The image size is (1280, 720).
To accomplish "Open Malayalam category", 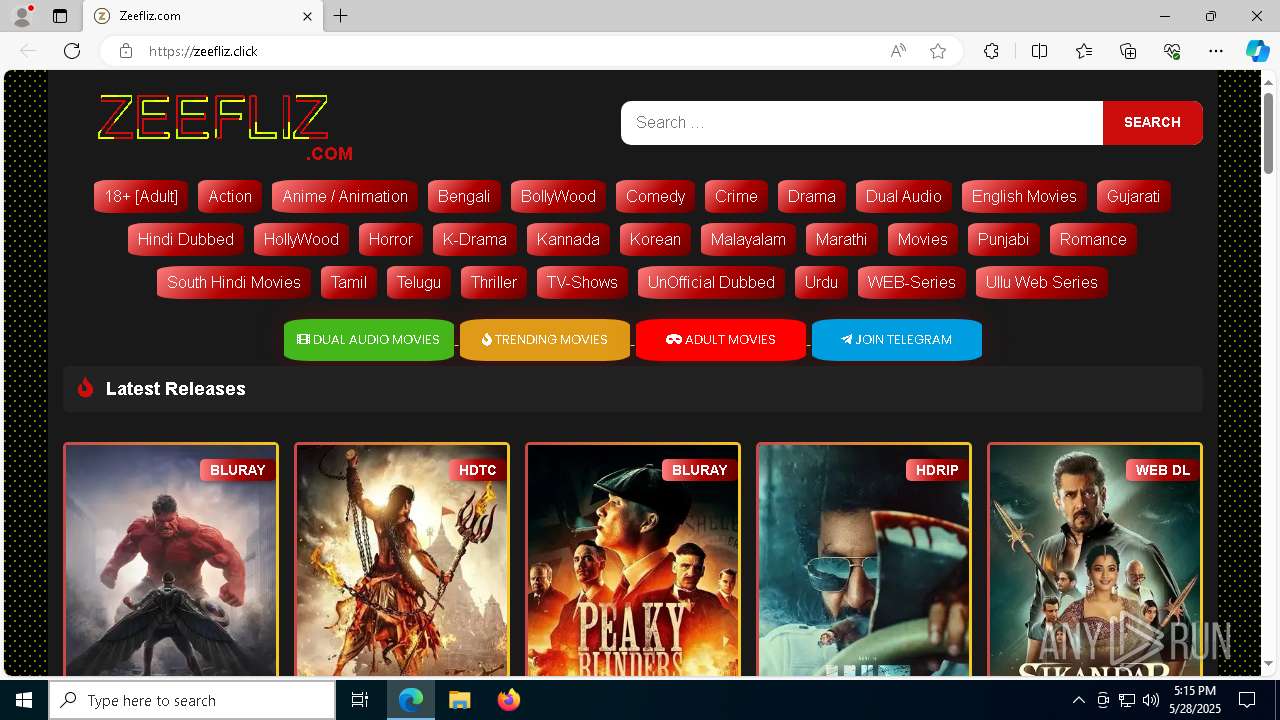I will [748, 239].
